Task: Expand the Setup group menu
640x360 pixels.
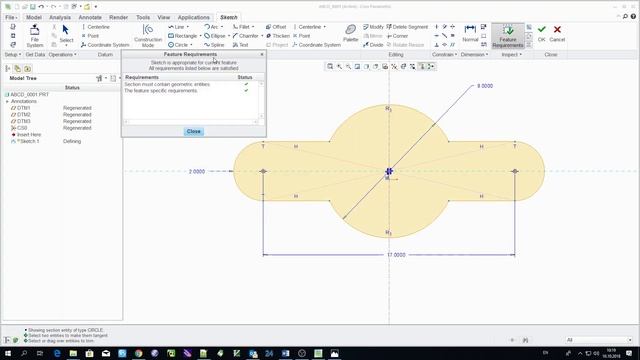Action: pyautogui.click(x=13, y=54)
